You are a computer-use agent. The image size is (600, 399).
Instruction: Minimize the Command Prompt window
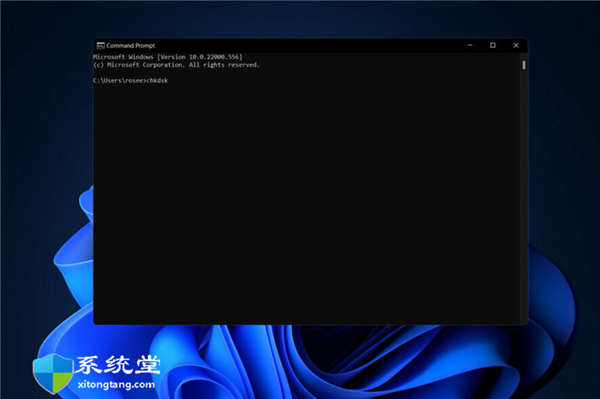[470, 45]
